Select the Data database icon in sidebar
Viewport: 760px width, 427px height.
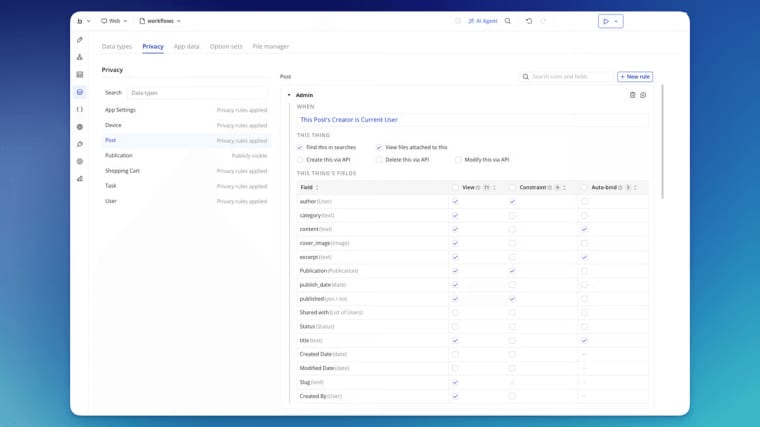click(80, 92)
